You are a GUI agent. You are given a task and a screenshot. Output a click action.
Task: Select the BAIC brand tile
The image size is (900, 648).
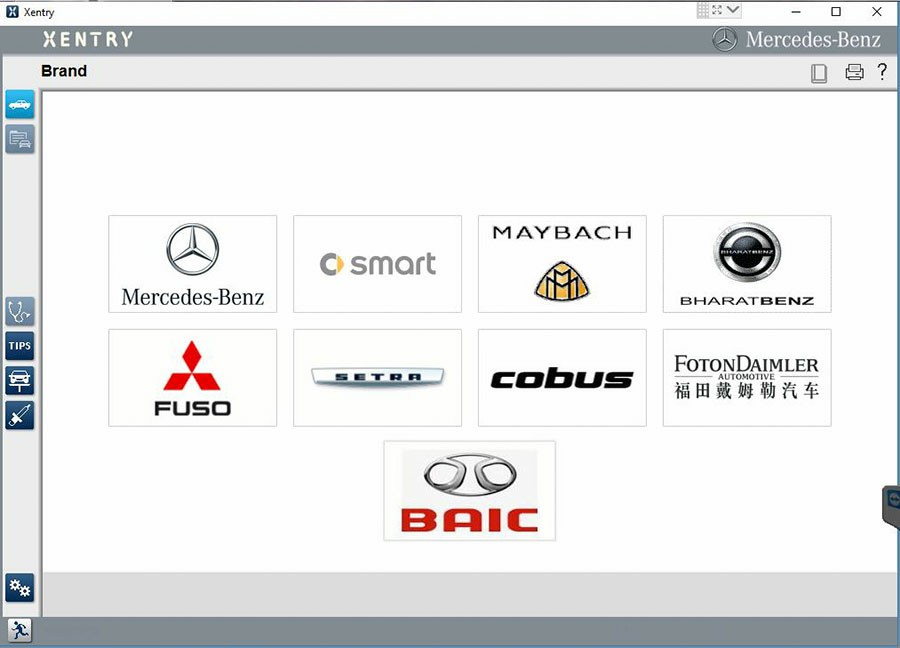469,491
